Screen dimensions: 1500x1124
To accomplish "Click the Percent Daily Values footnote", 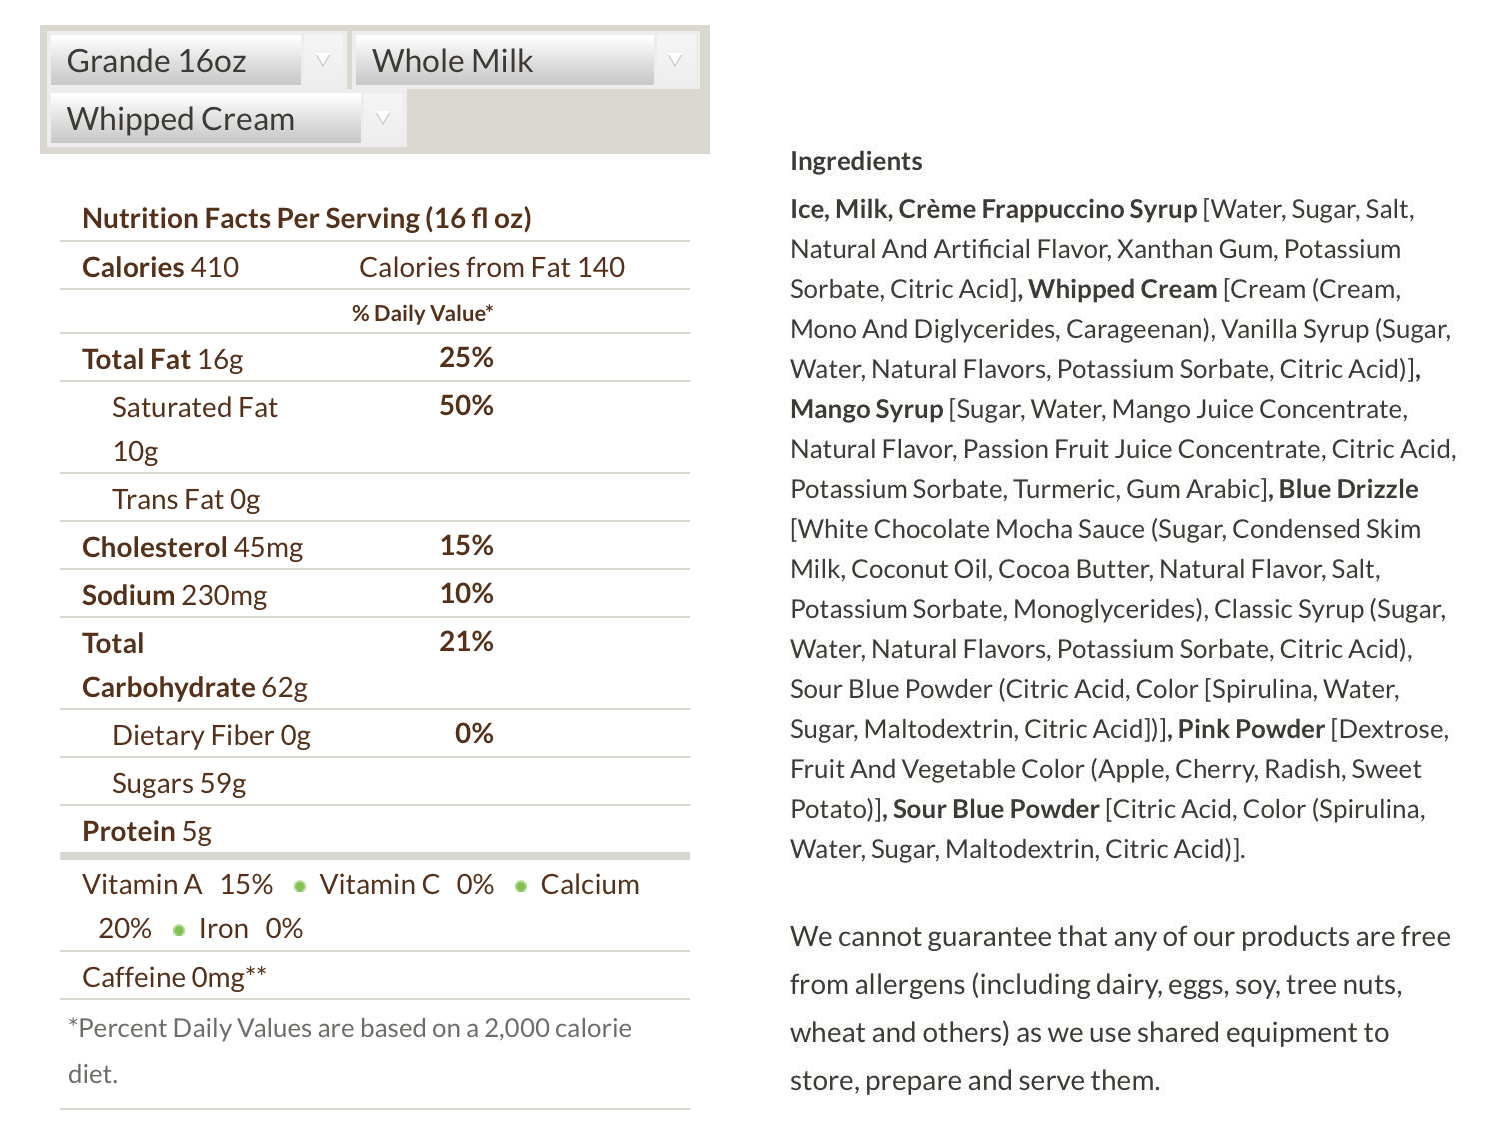I will (350, 1051).
